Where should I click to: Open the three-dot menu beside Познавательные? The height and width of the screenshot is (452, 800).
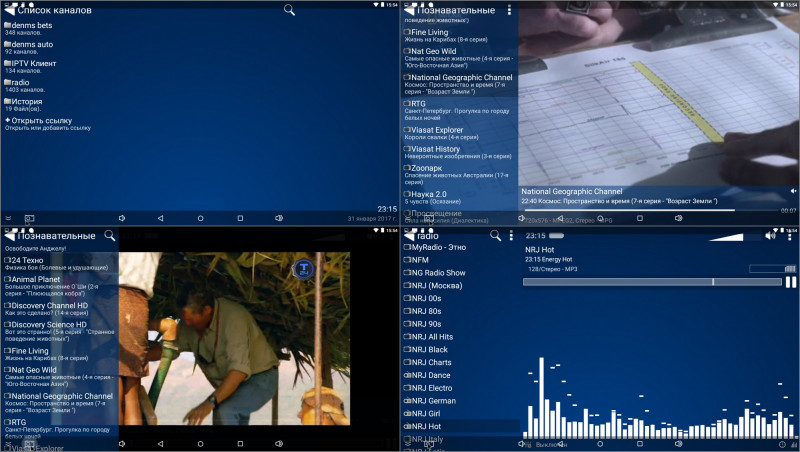(x=509, y=10)
